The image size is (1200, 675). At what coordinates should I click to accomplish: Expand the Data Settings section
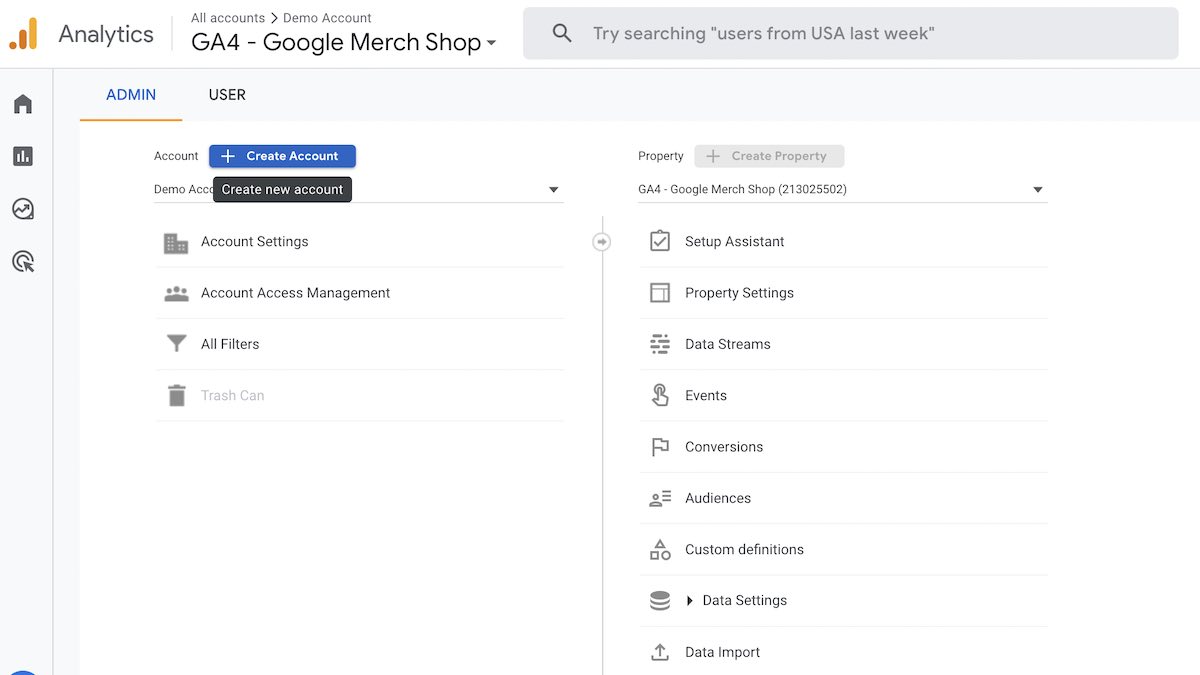click(690, 601)
